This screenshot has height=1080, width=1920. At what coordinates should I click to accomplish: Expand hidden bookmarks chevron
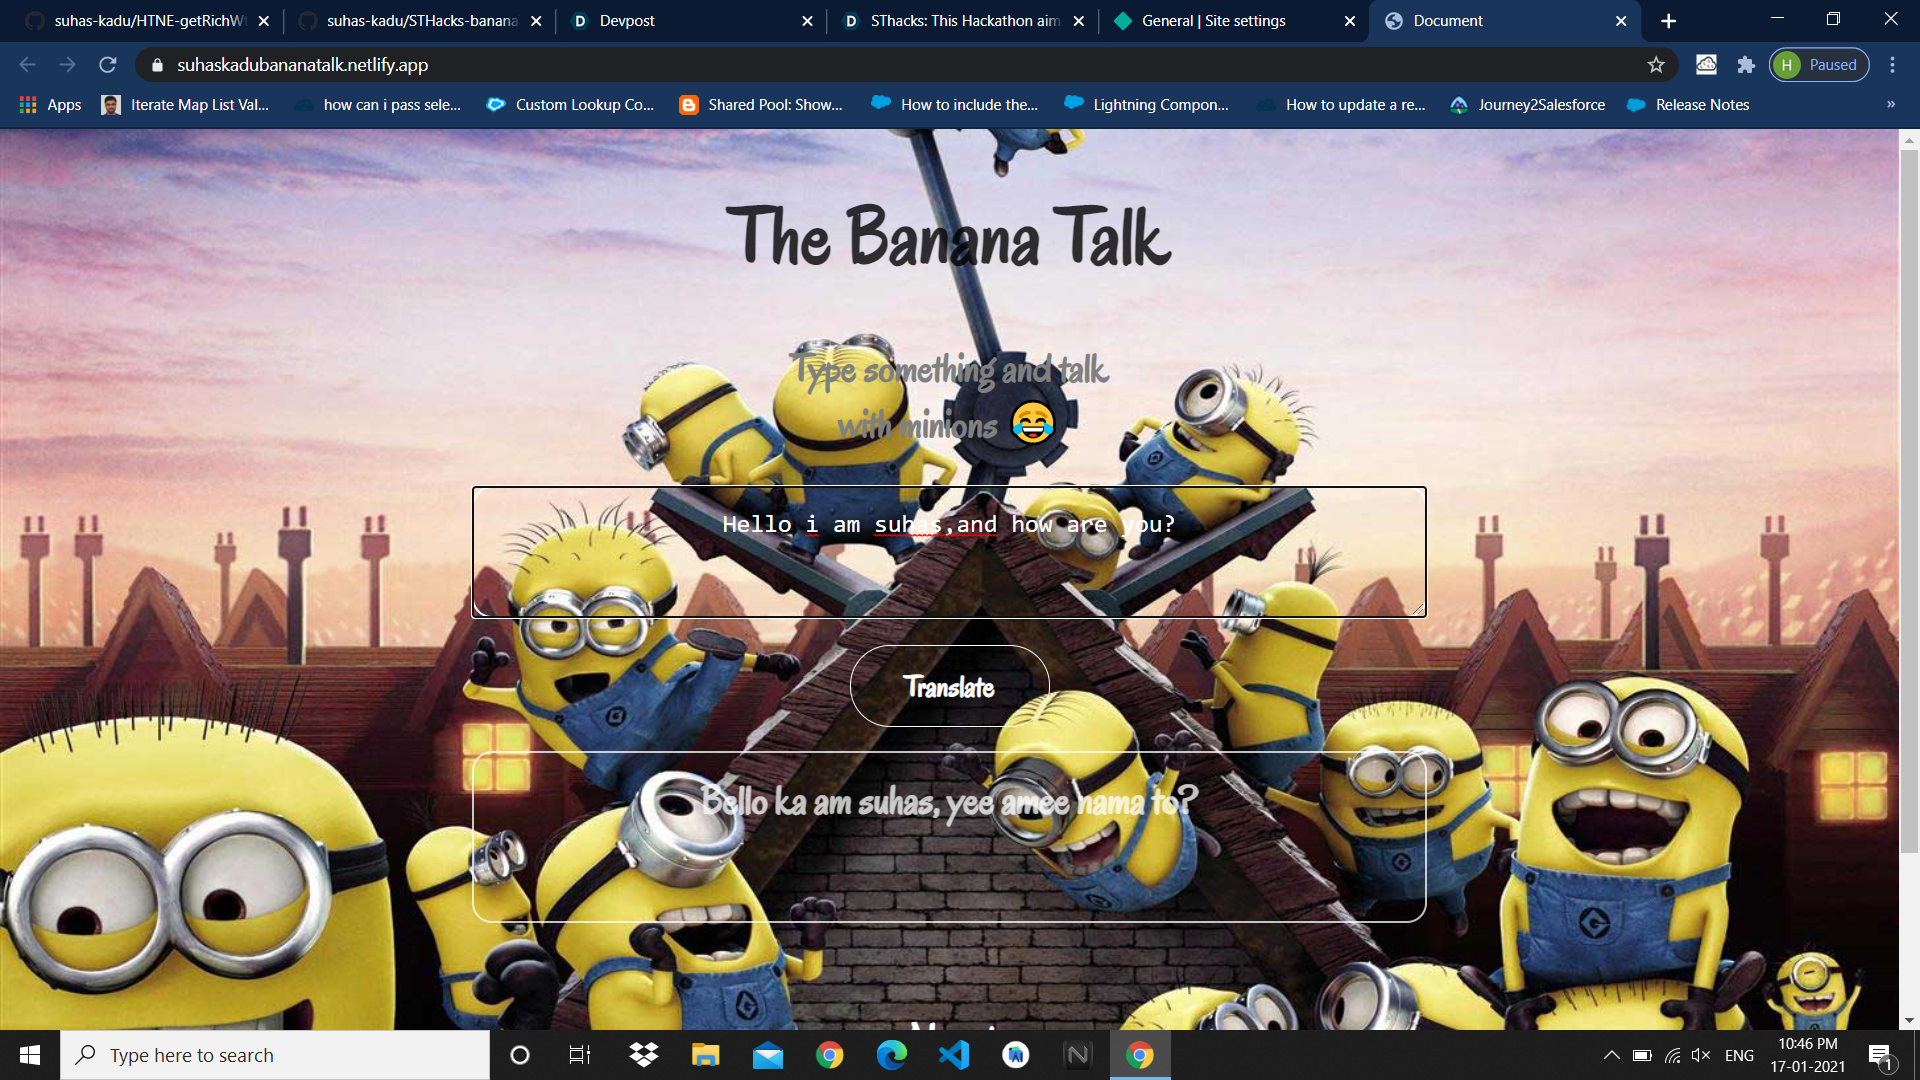1890,104
